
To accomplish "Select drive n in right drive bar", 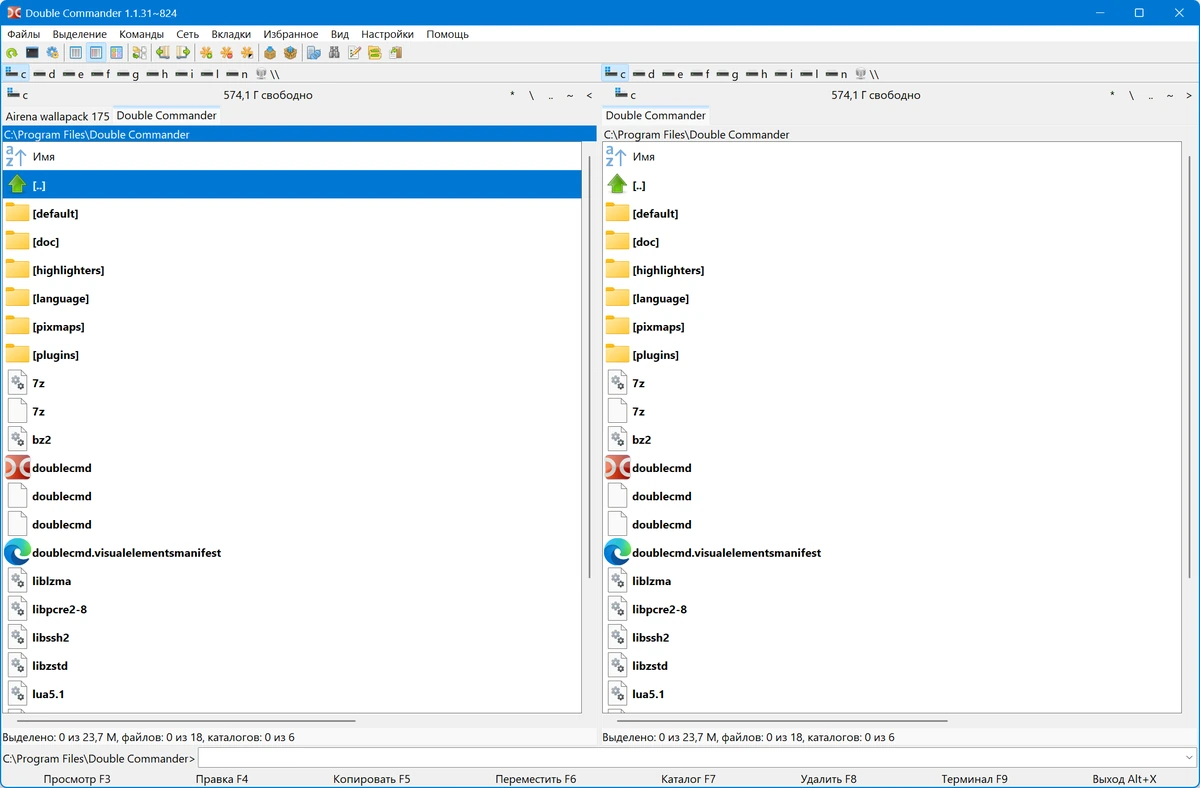I will tap(837, 74).
